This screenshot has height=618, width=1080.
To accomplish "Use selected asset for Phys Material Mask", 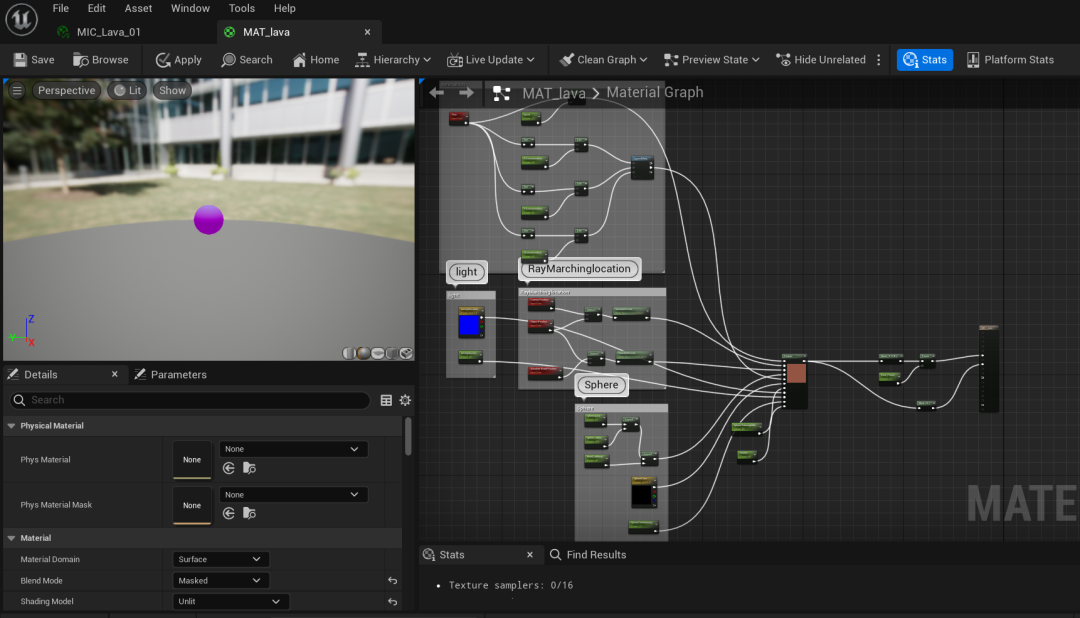I will pos(229,514).
